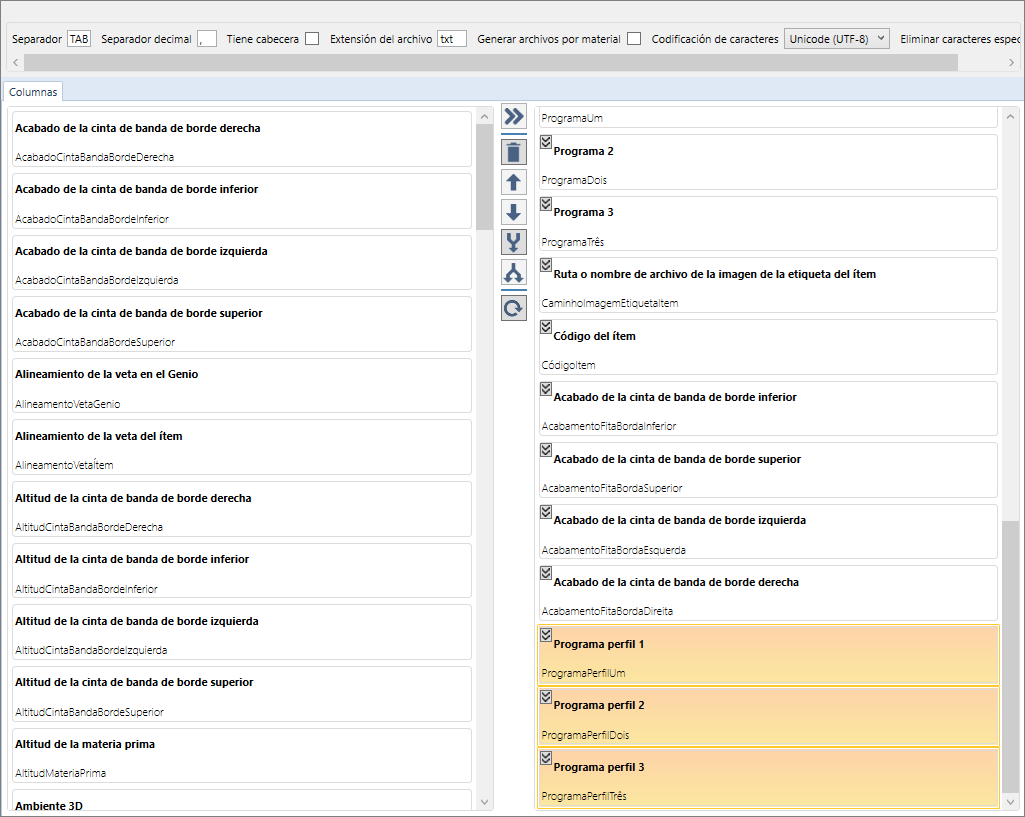The width and height of the screenshot is (1025, 817).
Task: Select 'Altitud de la materia prima' item
Action: (x=240, y=756)
